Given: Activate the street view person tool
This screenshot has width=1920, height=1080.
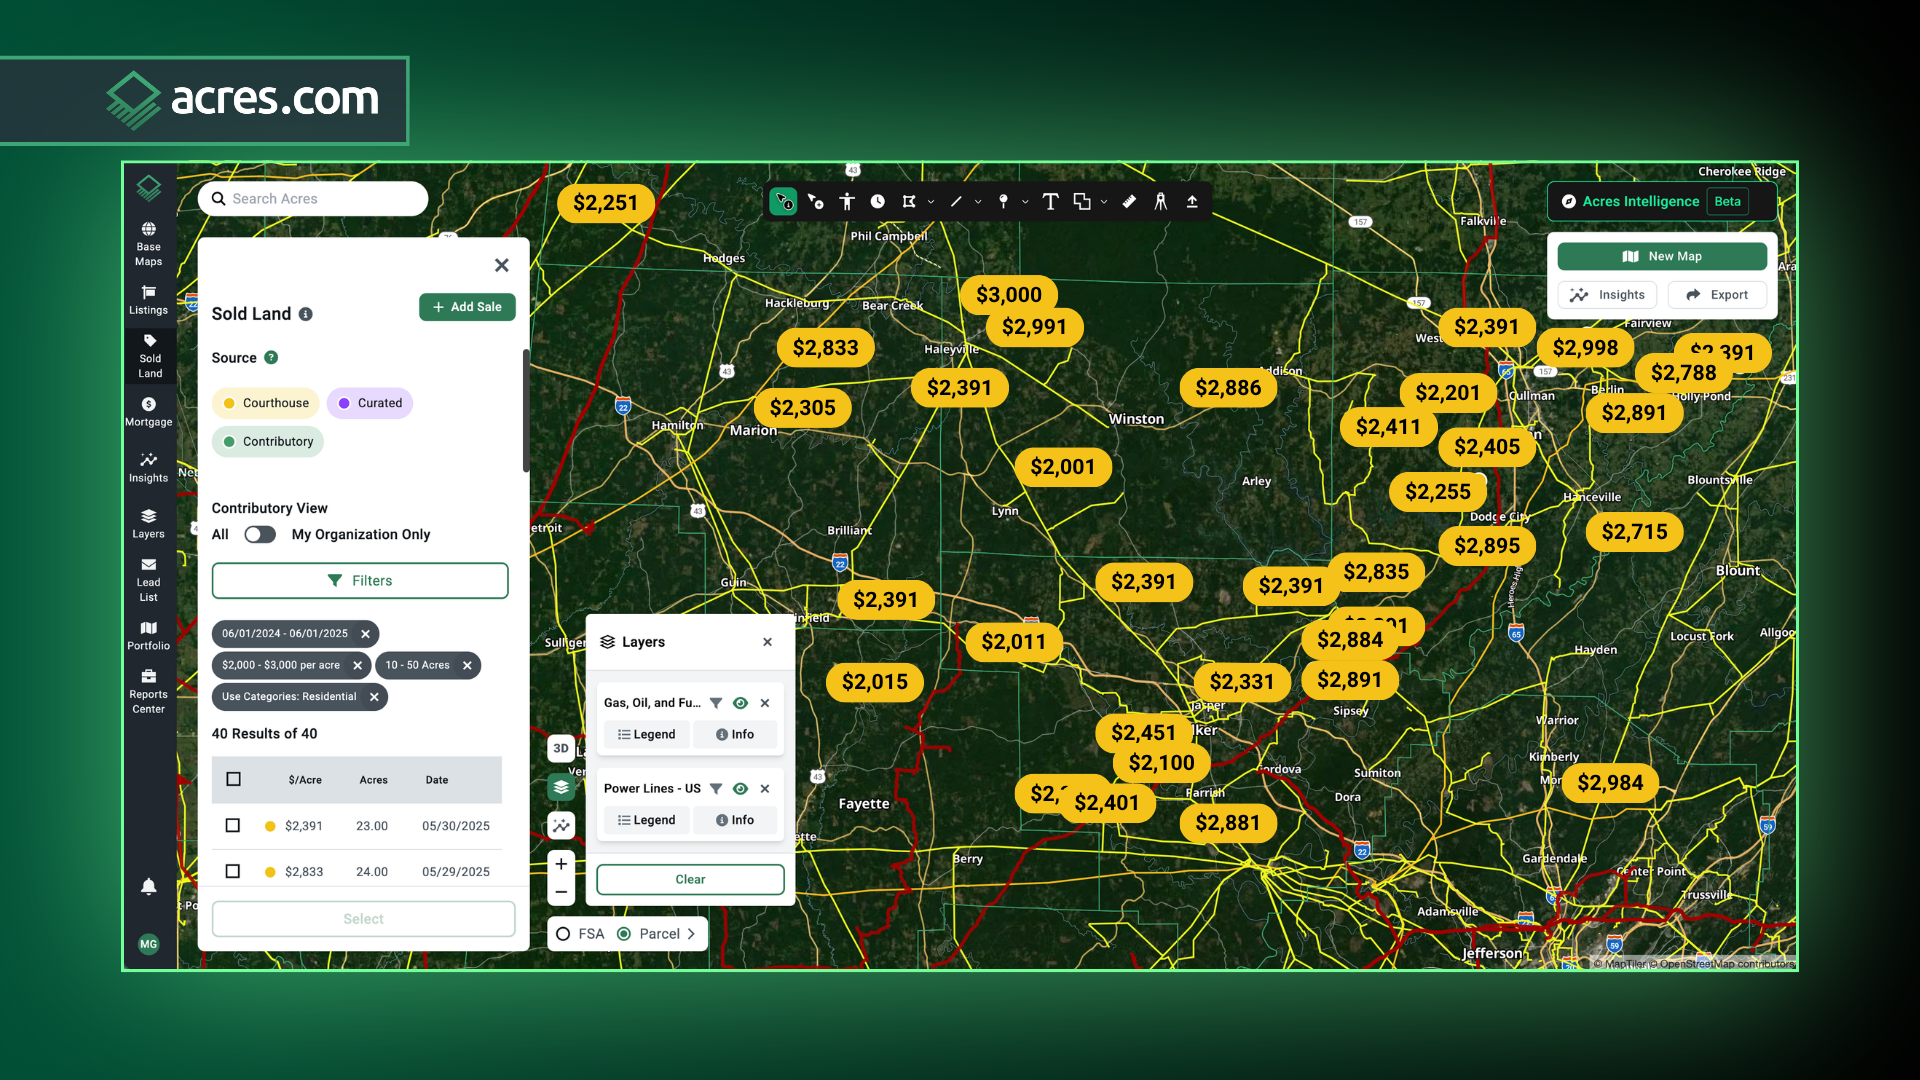Looking at the screenshot, I should coord(847,202).
